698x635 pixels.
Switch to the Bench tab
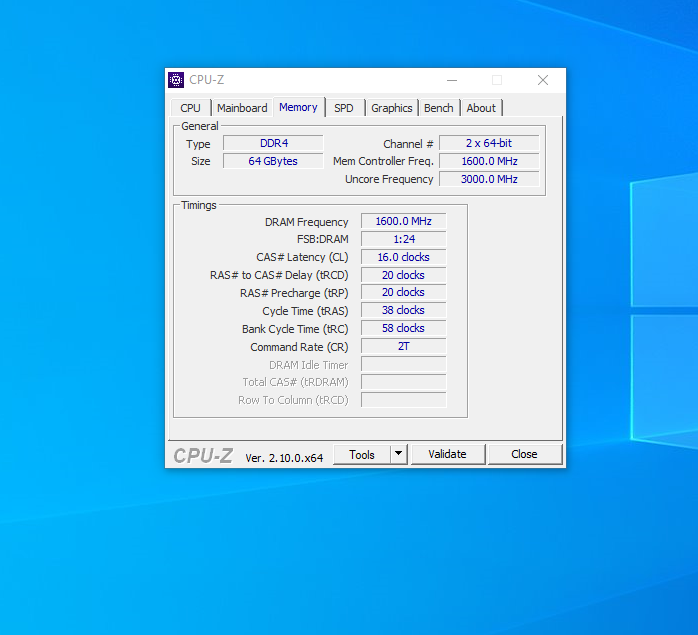point(438,108)
